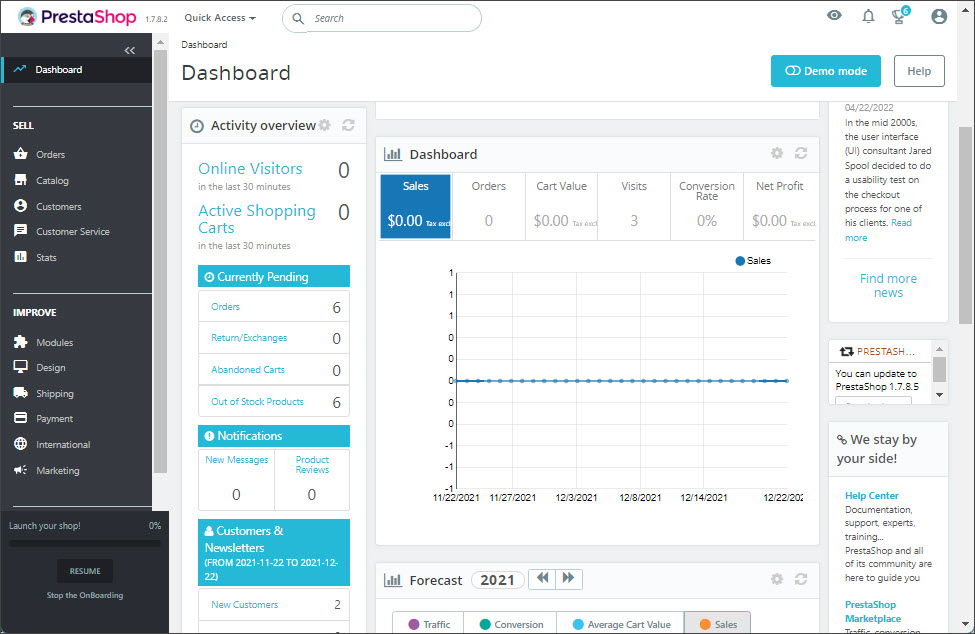Refresh Forecast panel

tap(801, 579)
